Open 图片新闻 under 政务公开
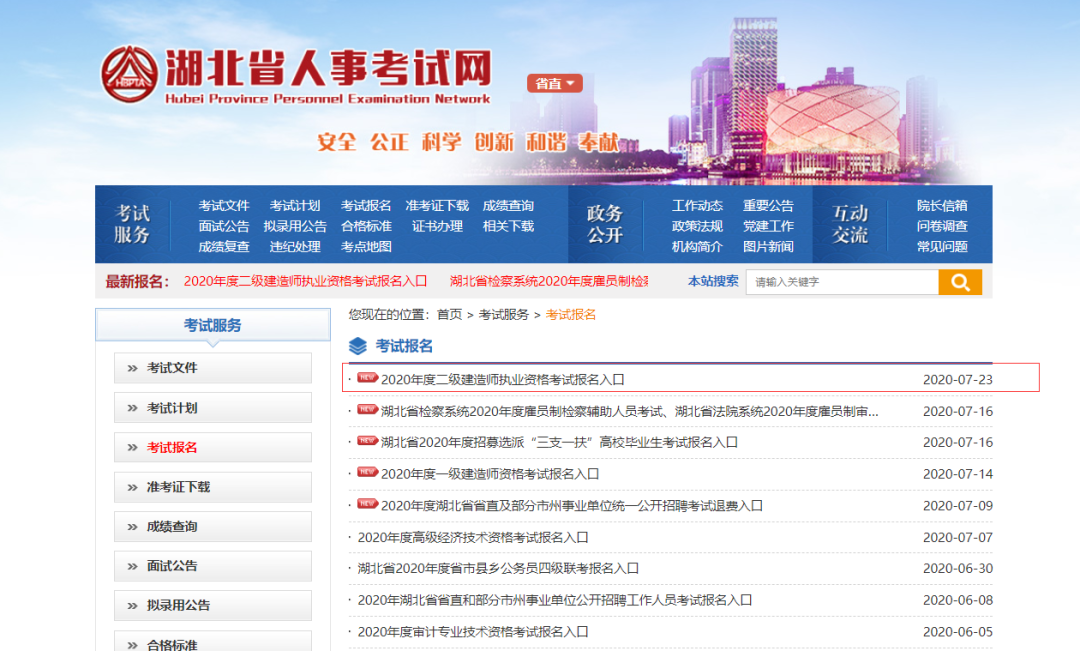This screenshot has height=651, width=1080. pyautogui.click(x=768, y=247)
